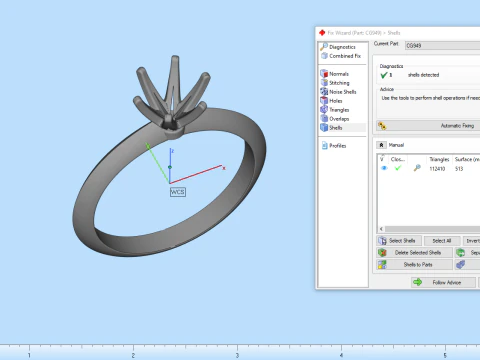Viewport: 480px width, 360px height.
Task: Click the red Fix Wizard title icon
Action: (x=322, y=33)
